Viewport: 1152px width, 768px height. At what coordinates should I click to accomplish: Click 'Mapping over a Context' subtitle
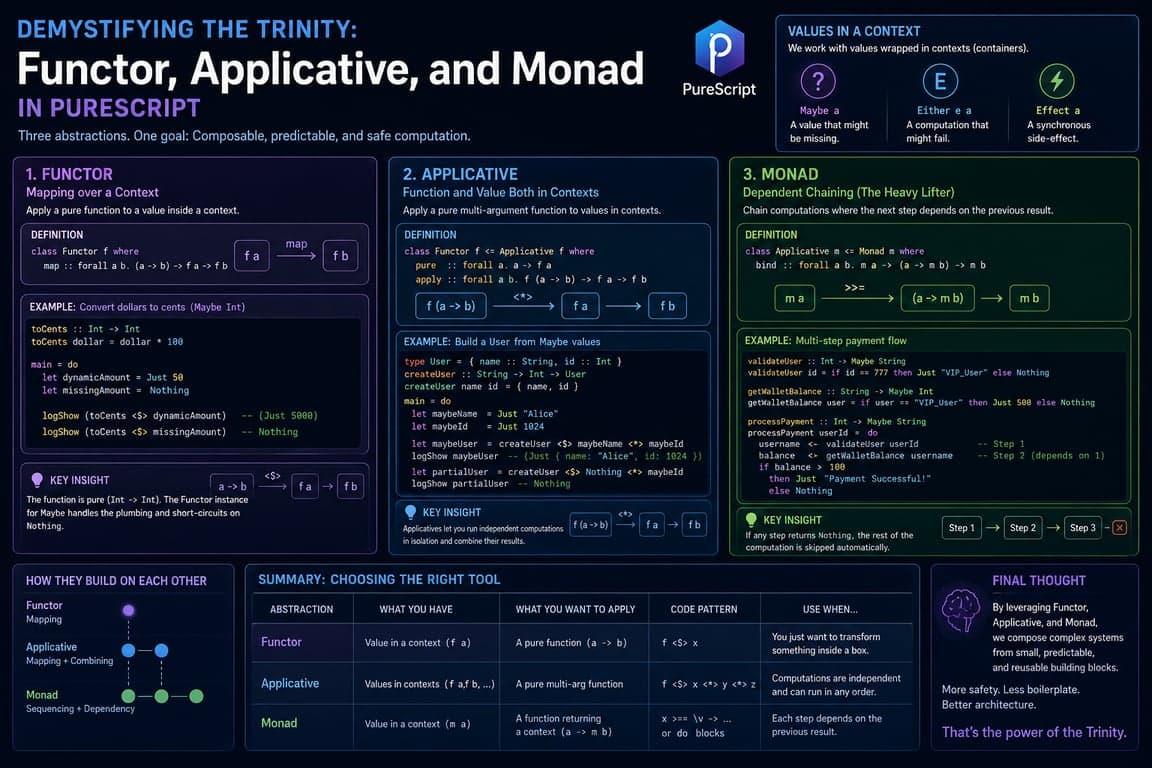(x=93, y=193)
